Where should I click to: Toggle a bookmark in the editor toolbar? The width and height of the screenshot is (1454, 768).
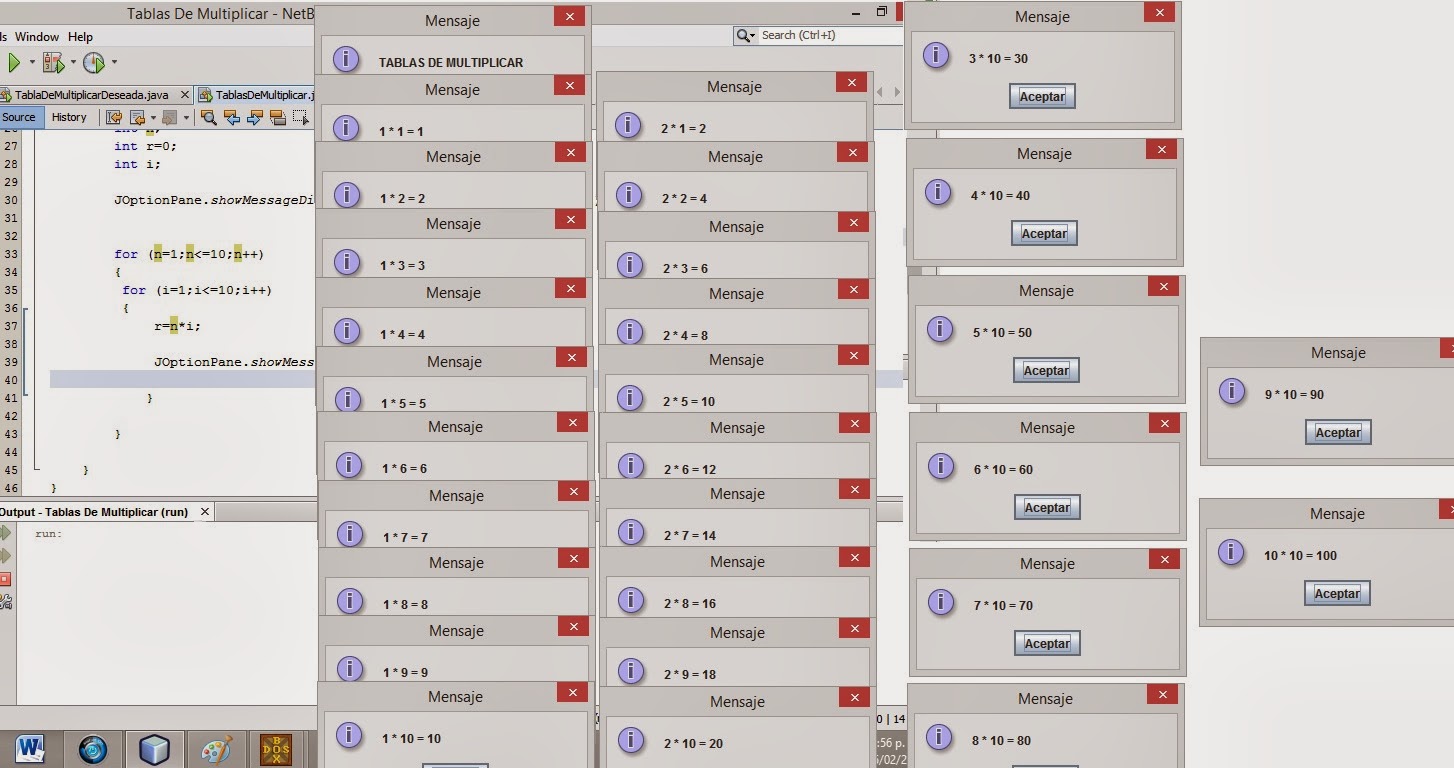[277, 117]
